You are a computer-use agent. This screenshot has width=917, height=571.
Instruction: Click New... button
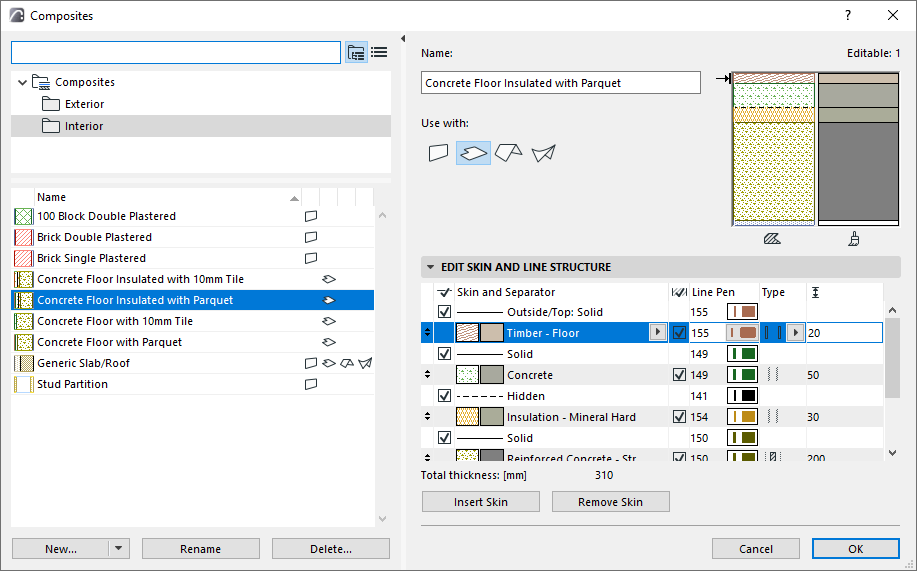click(60, 549)
